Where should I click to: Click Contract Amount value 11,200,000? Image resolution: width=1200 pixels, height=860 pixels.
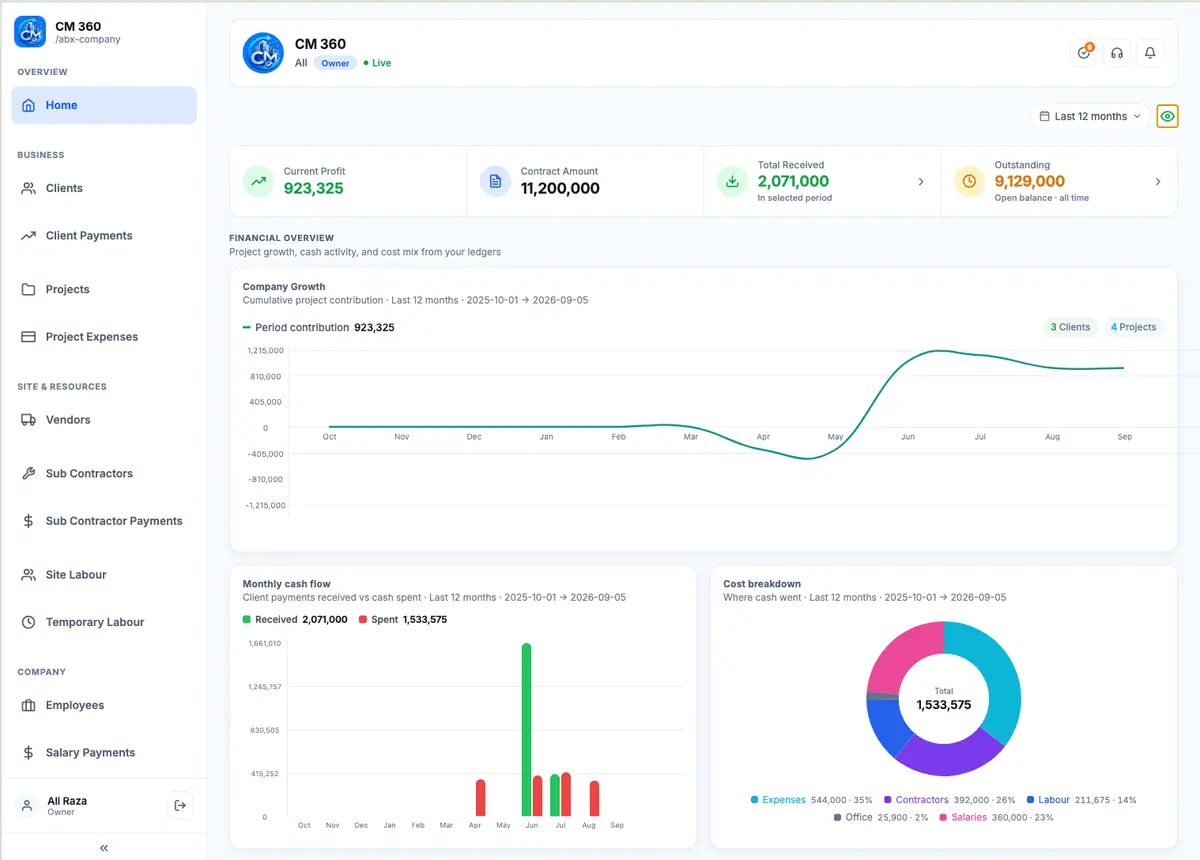pos(560,188)
